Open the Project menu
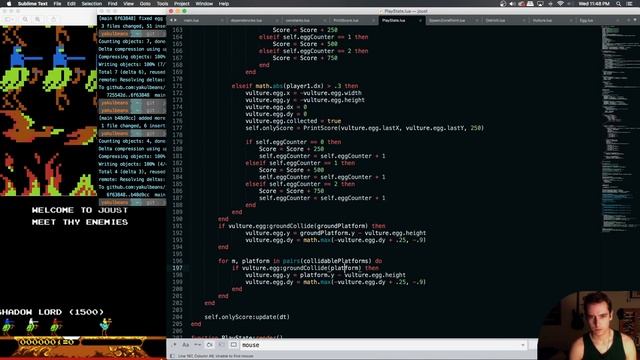This screenshot has height=360, width=640. [x=182, y=4]
